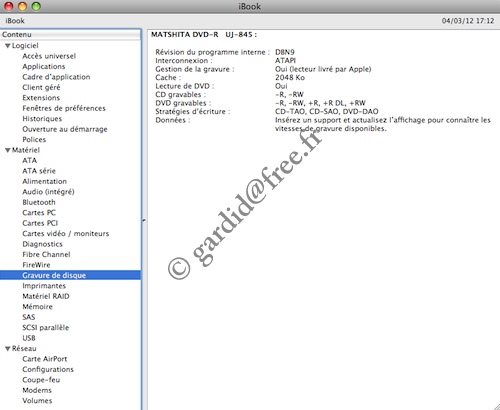Click the Oui (lecteur livré par Apple) value
The width and height of the screenshot is (500, 410).
pos(323,69)
